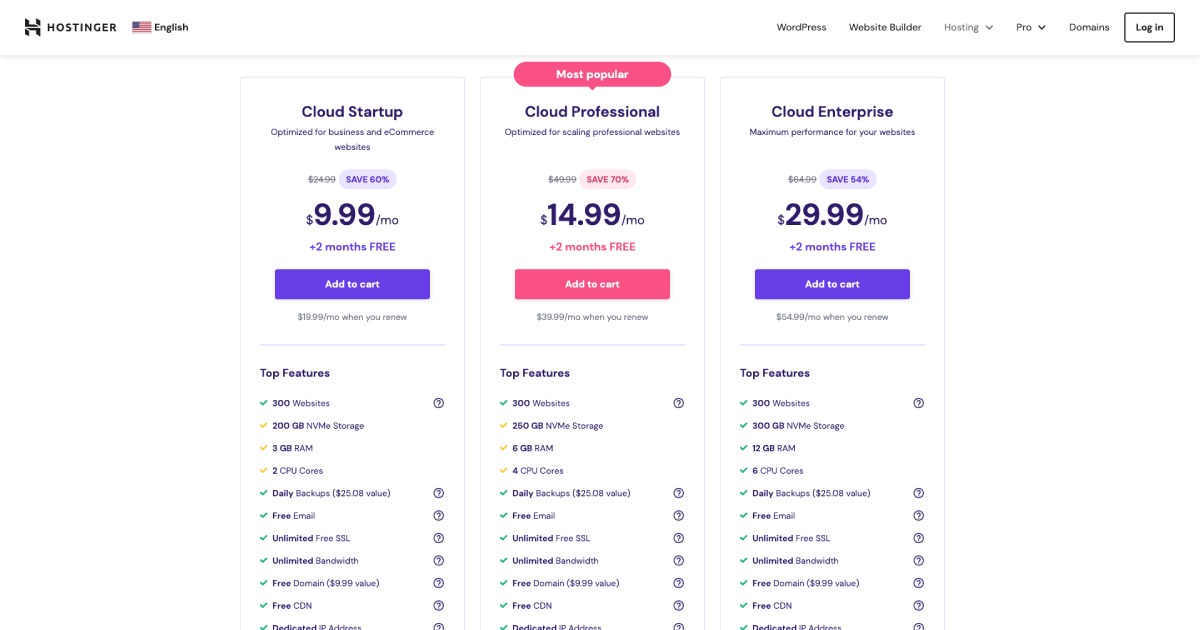Show help for Cloud Enterprise Daily Backups
Image resolution: width=1200 pixels, height=630 pixels.
click(x=918, y=493)
